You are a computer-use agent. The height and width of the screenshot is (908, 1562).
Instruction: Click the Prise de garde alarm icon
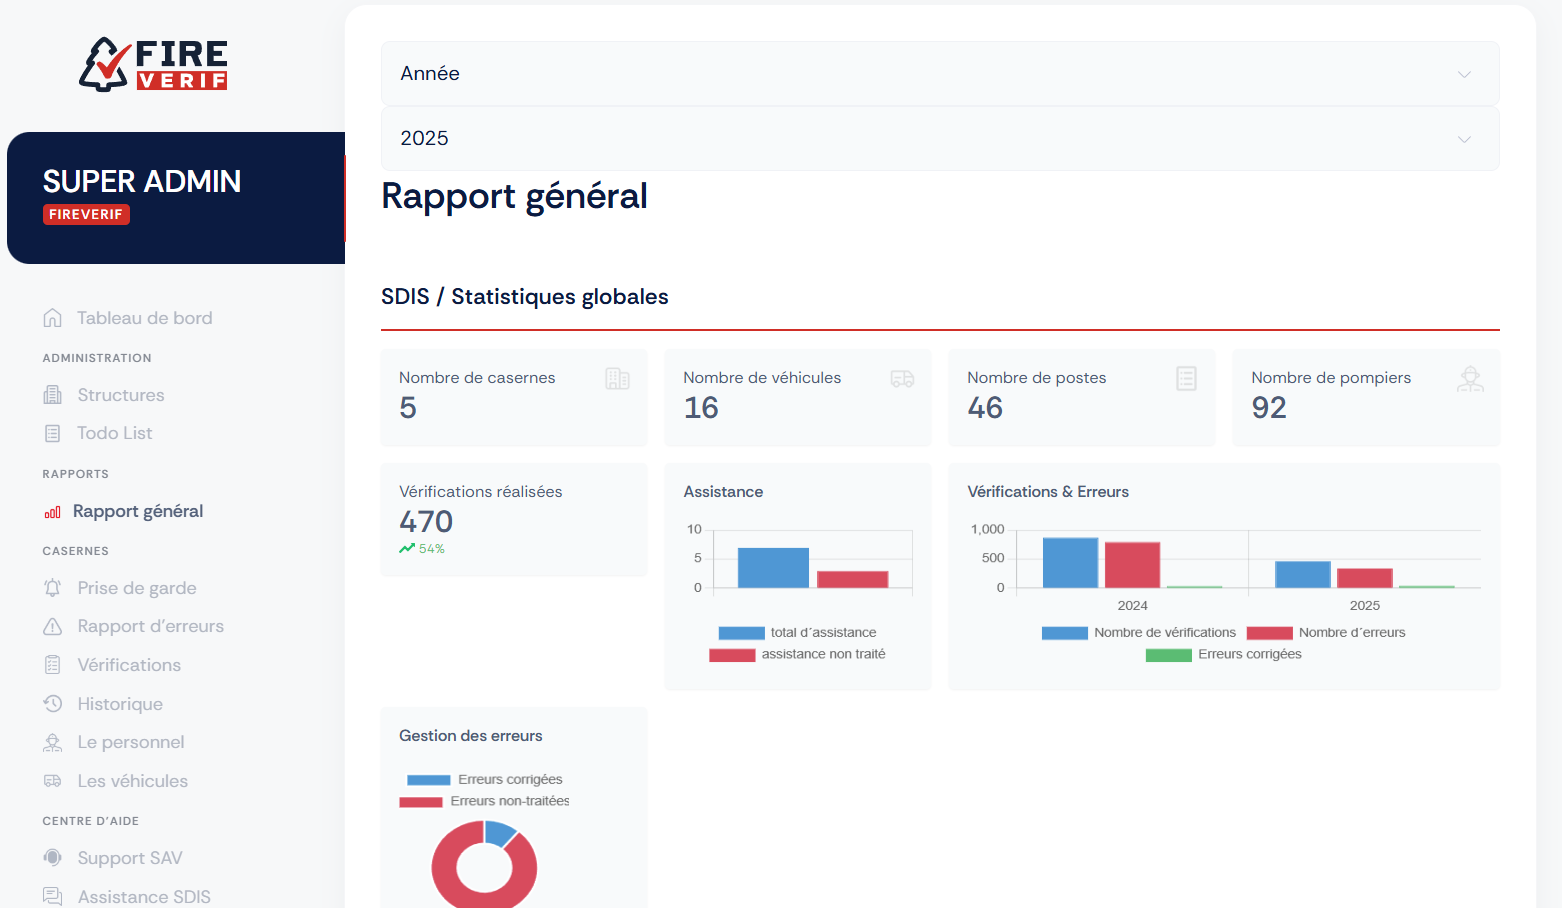coord(53,588)
